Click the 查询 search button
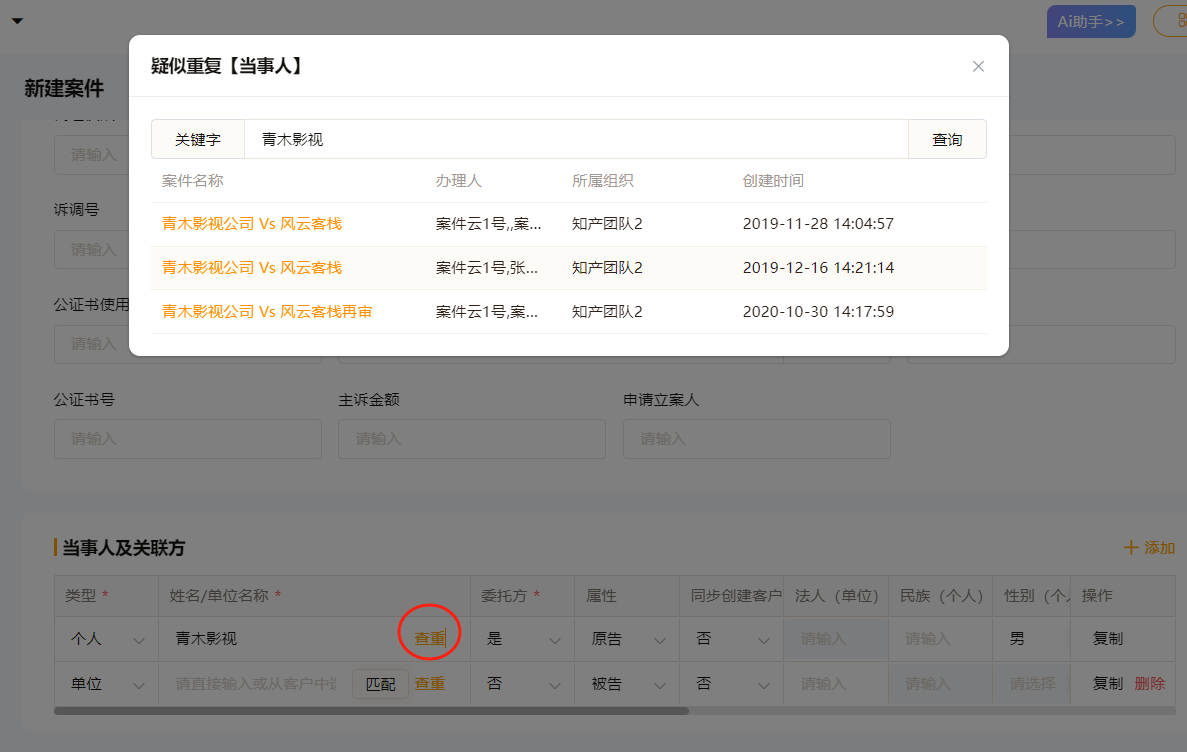Viewport: 1187px width, 752px height. pos(946,140)
